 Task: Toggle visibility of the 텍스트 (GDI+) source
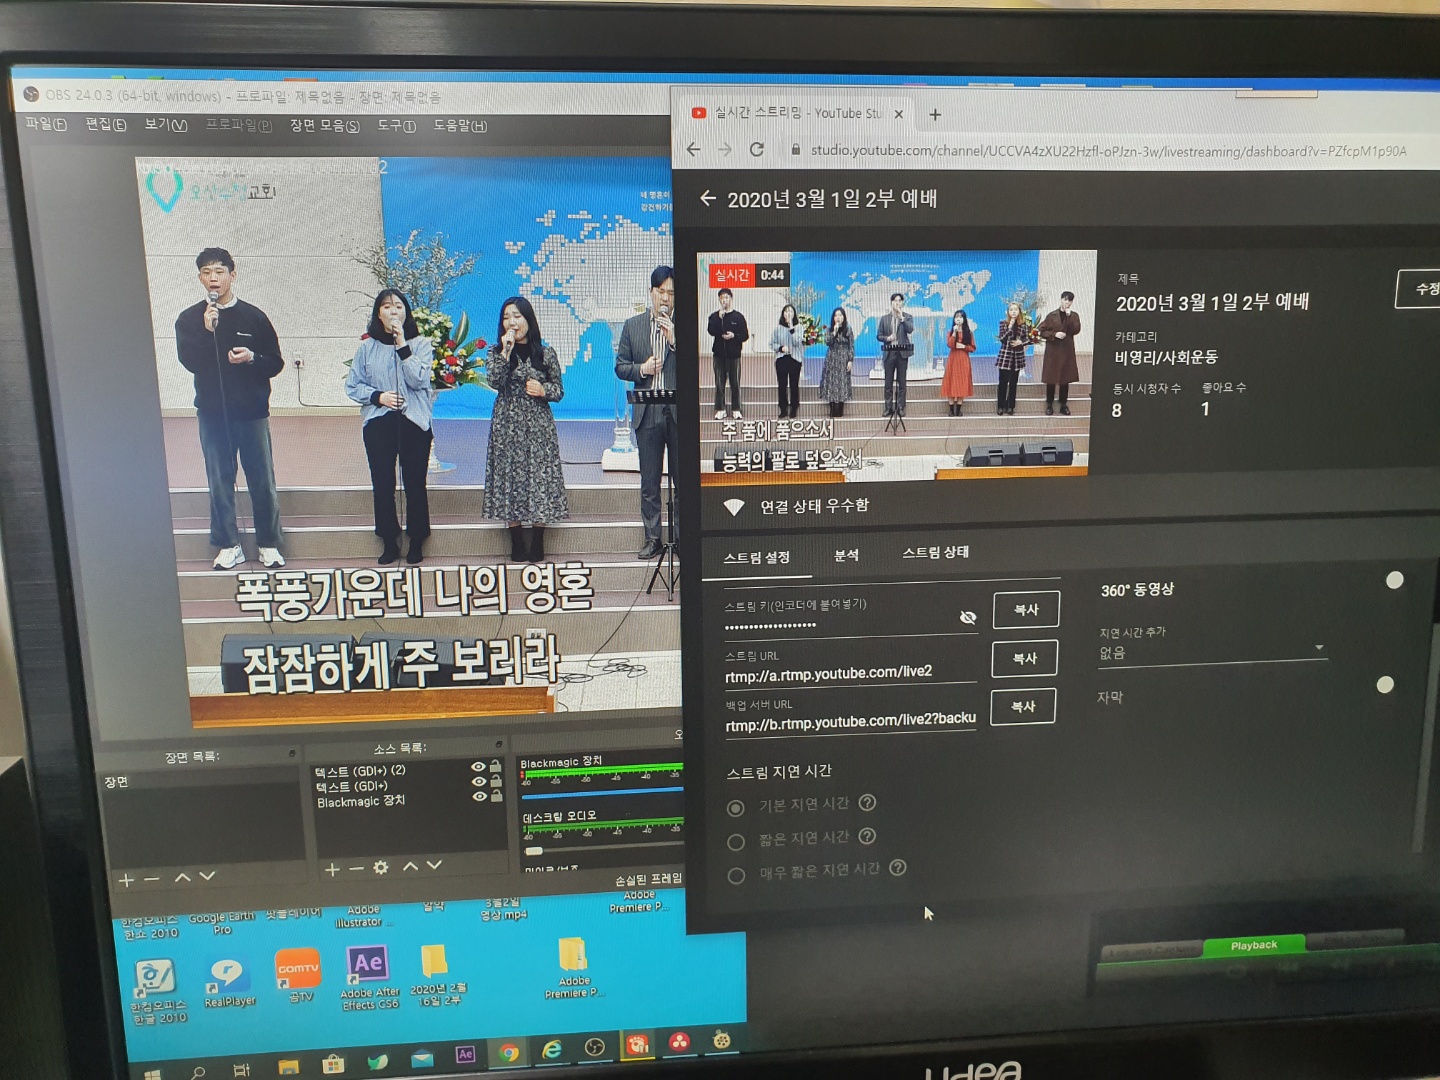tap(478, 781)
